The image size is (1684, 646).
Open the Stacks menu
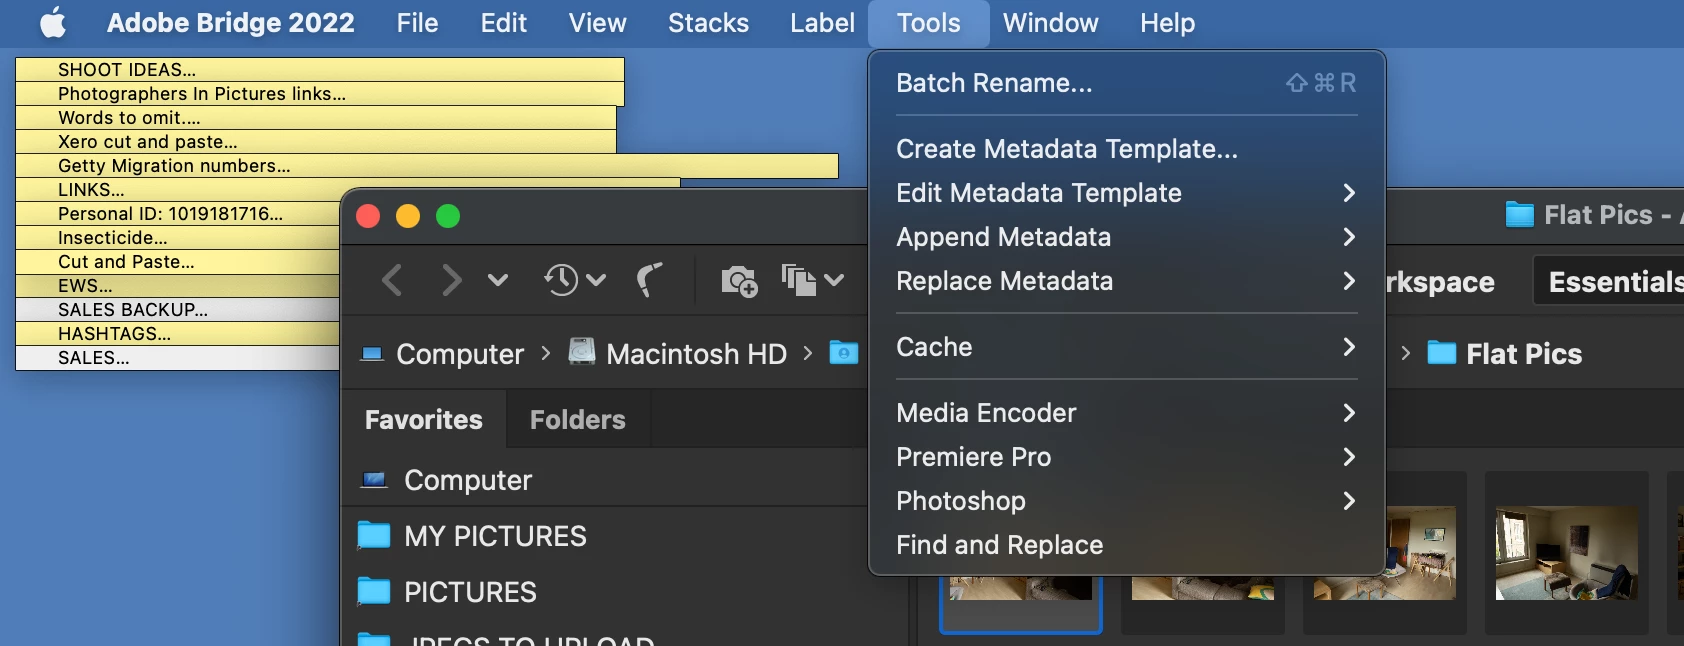[708, 23]
